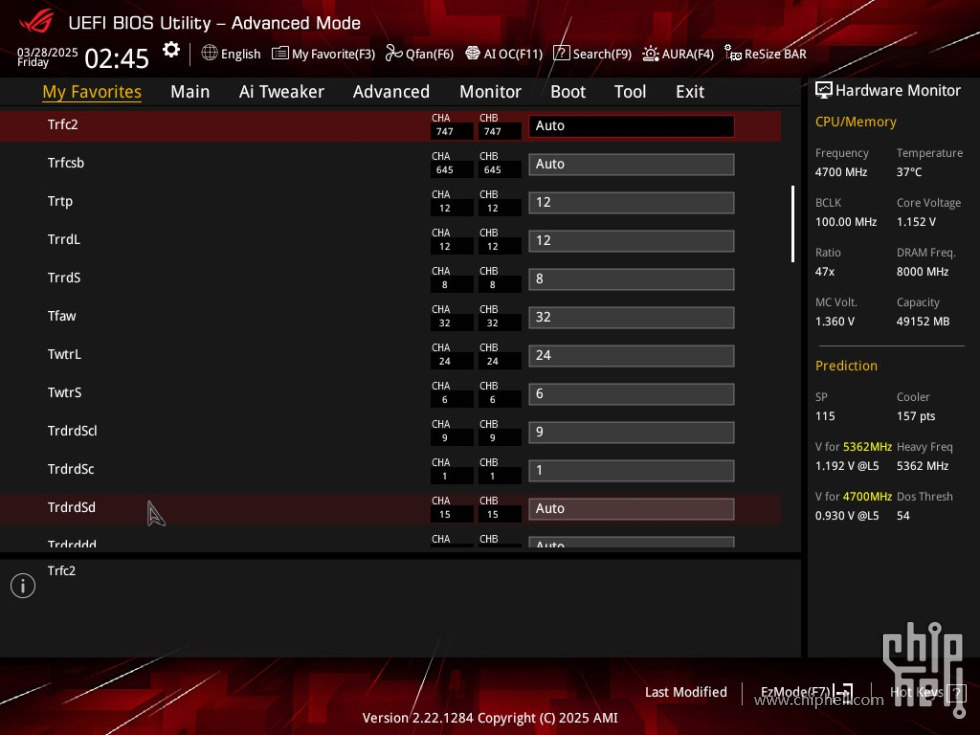Go to the Advanced tab
The height and width of the screenshot is (735, 980).
coord(391,92)
